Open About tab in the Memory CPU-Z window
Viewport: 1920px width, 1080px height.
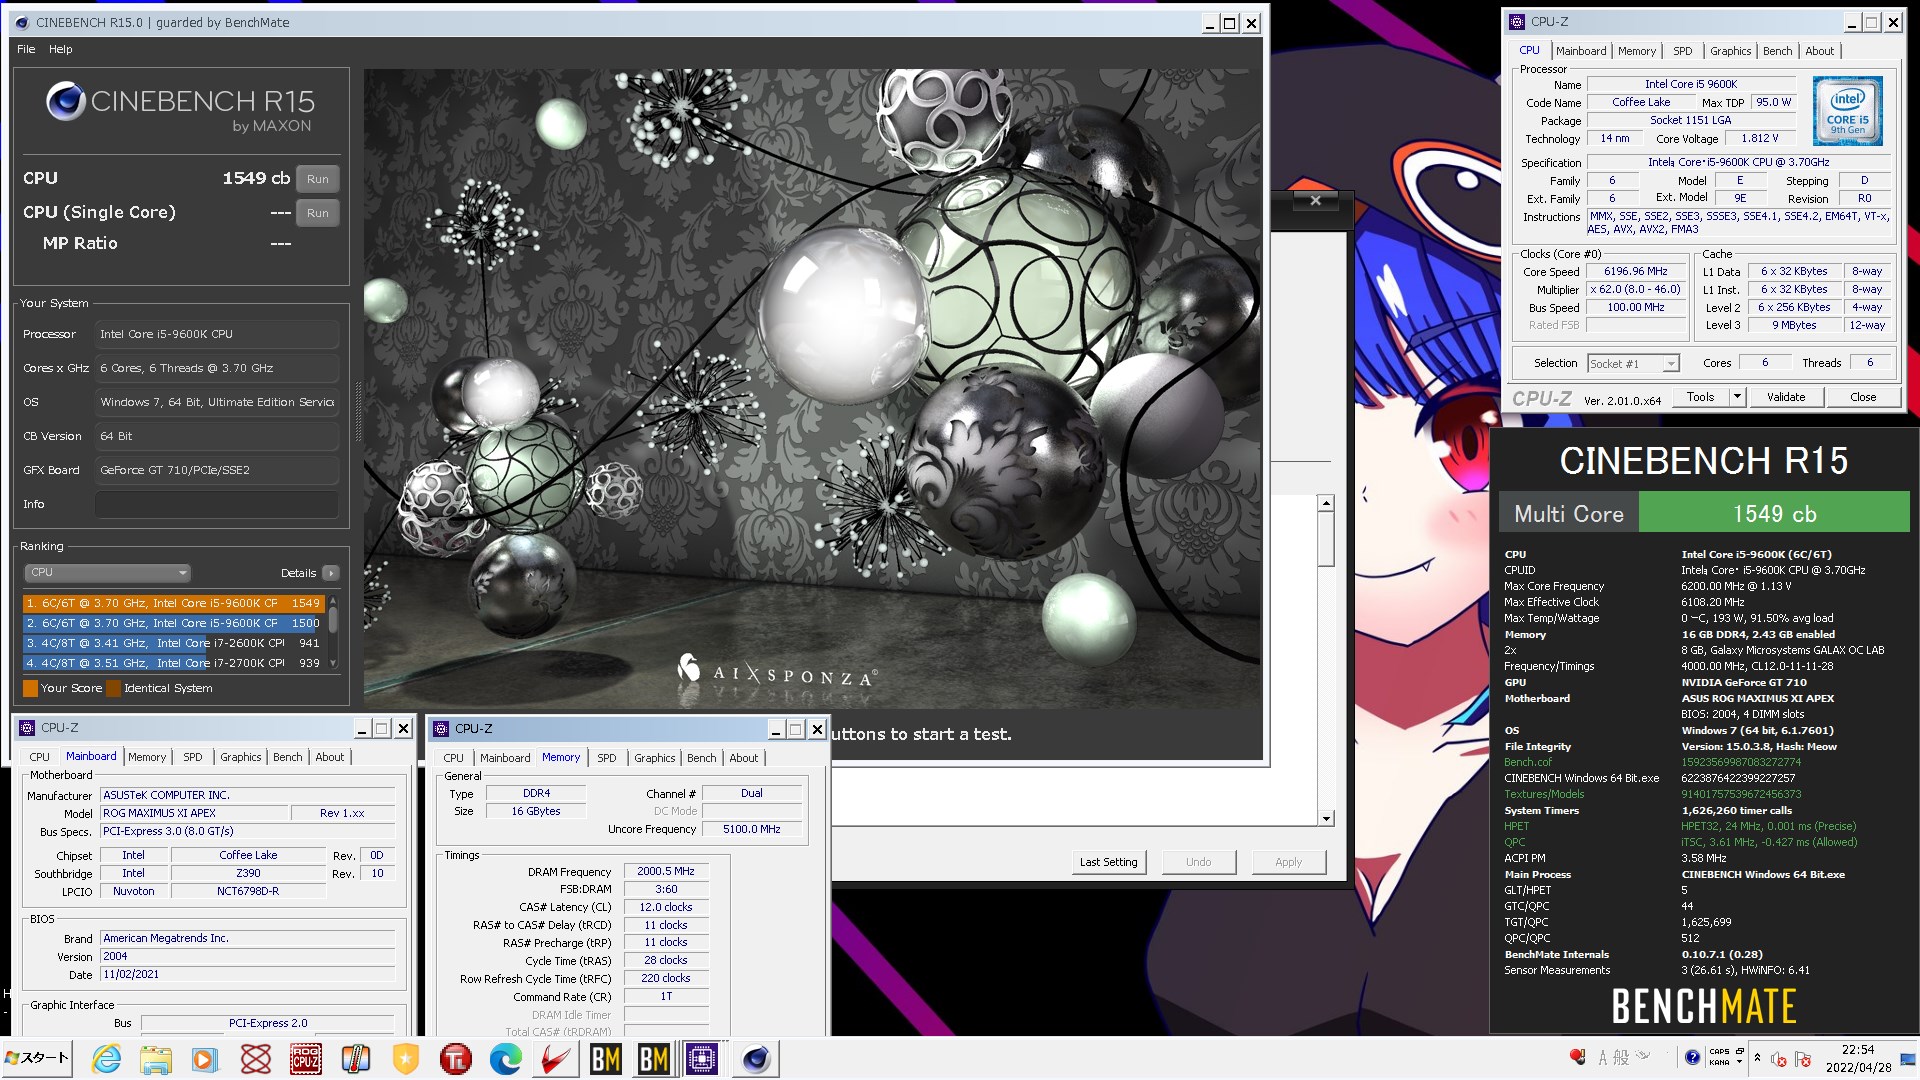[743, 758]
